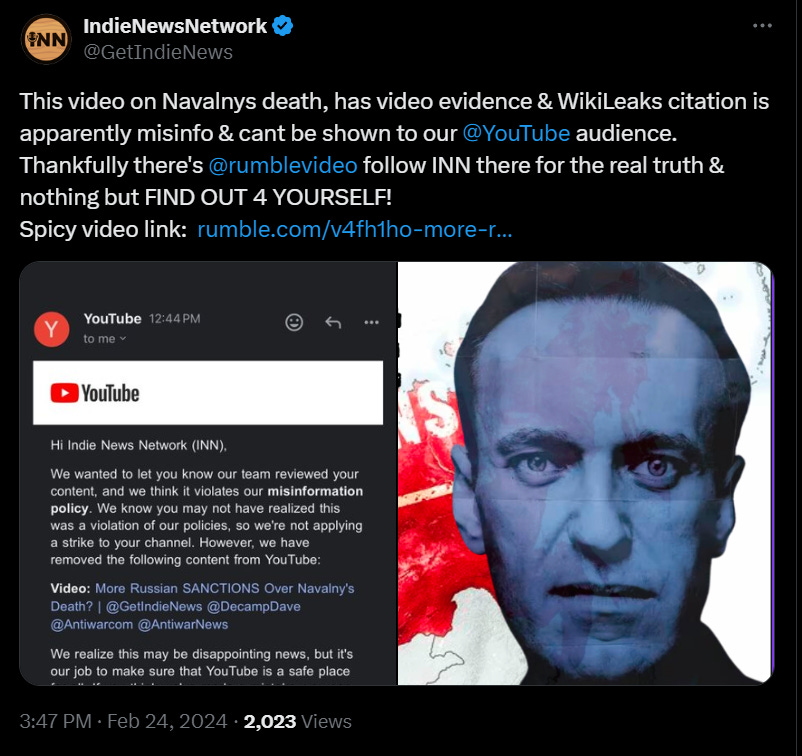Follow the rumble.com video link
The width and height of the screenshot is (802, 756).
(354, 230)
